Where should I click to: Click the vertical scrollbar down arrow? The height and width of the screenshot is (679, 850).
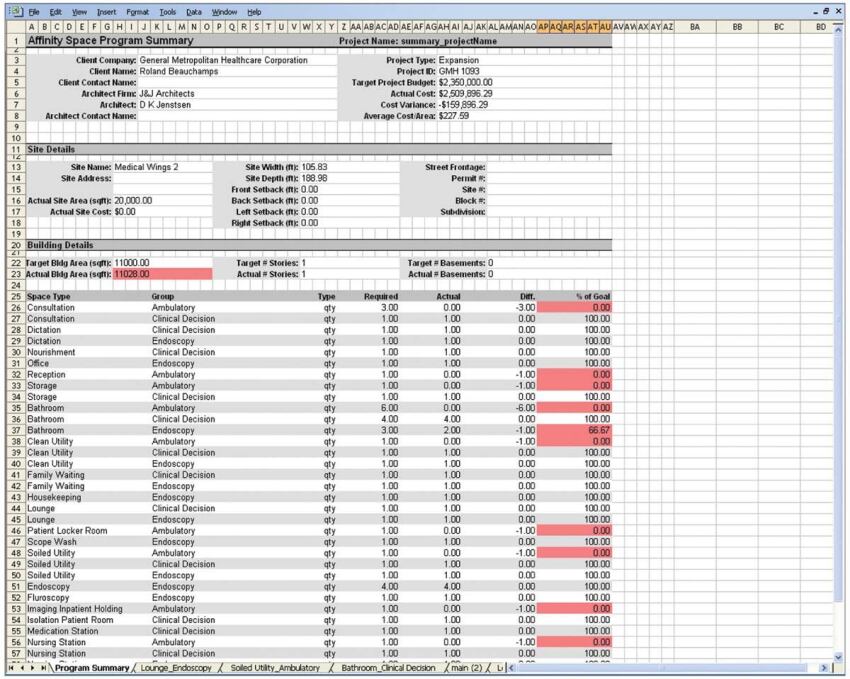[x=839, y=657]
